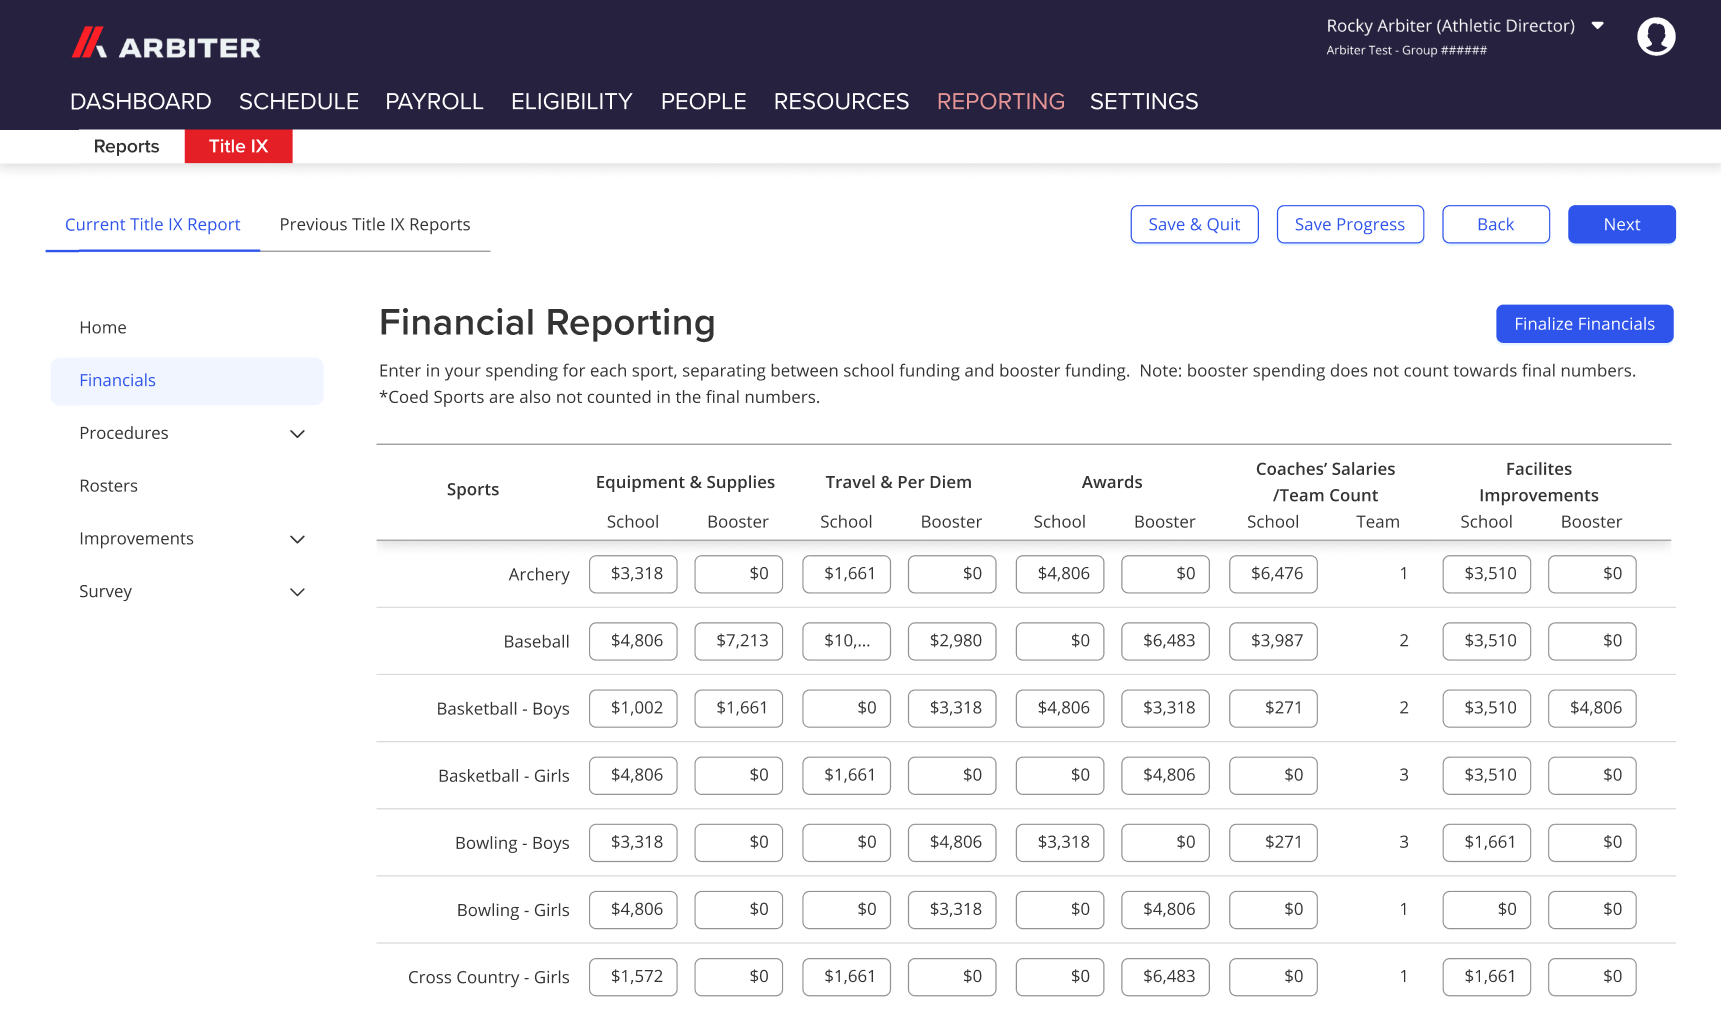Image resolution: width=1721 pixels, height=1009 pixels.
Task: Select the Current Title IX Report tab
Action: pos(153,224)
